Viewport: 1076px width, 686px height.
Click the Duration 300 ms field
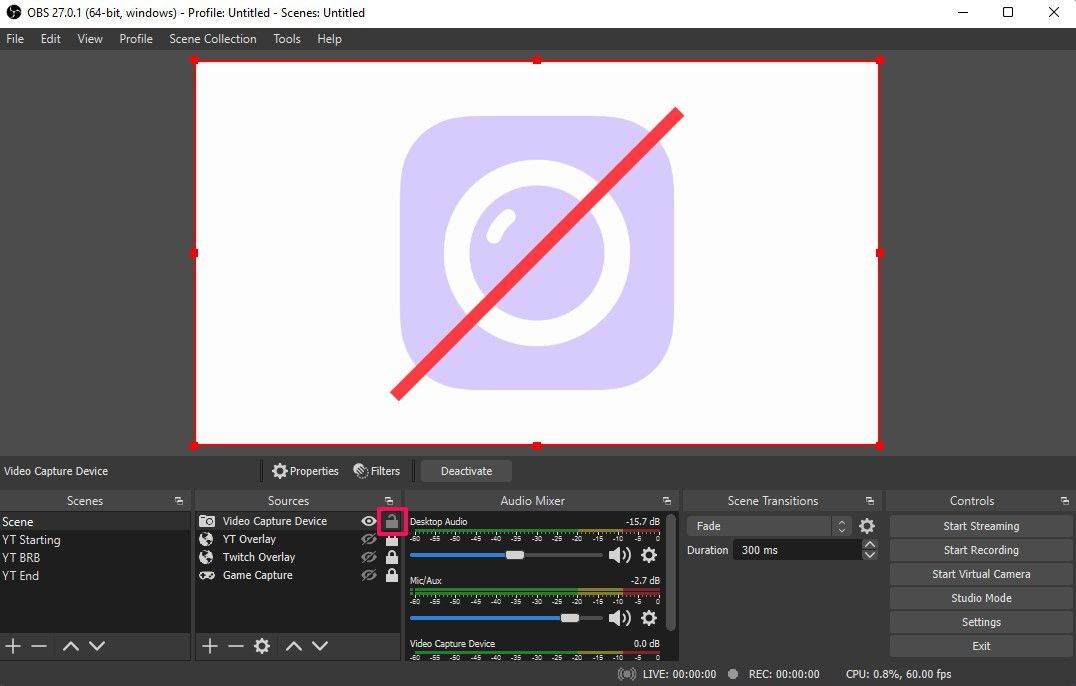[x=796, y=550]
